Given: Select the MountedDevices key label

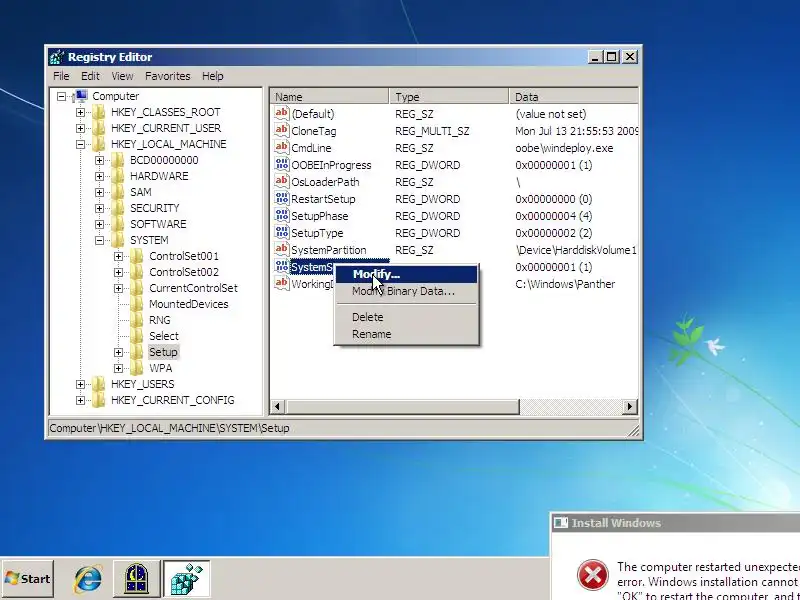Looking at the screenshot, I should (x=188, y=304).
